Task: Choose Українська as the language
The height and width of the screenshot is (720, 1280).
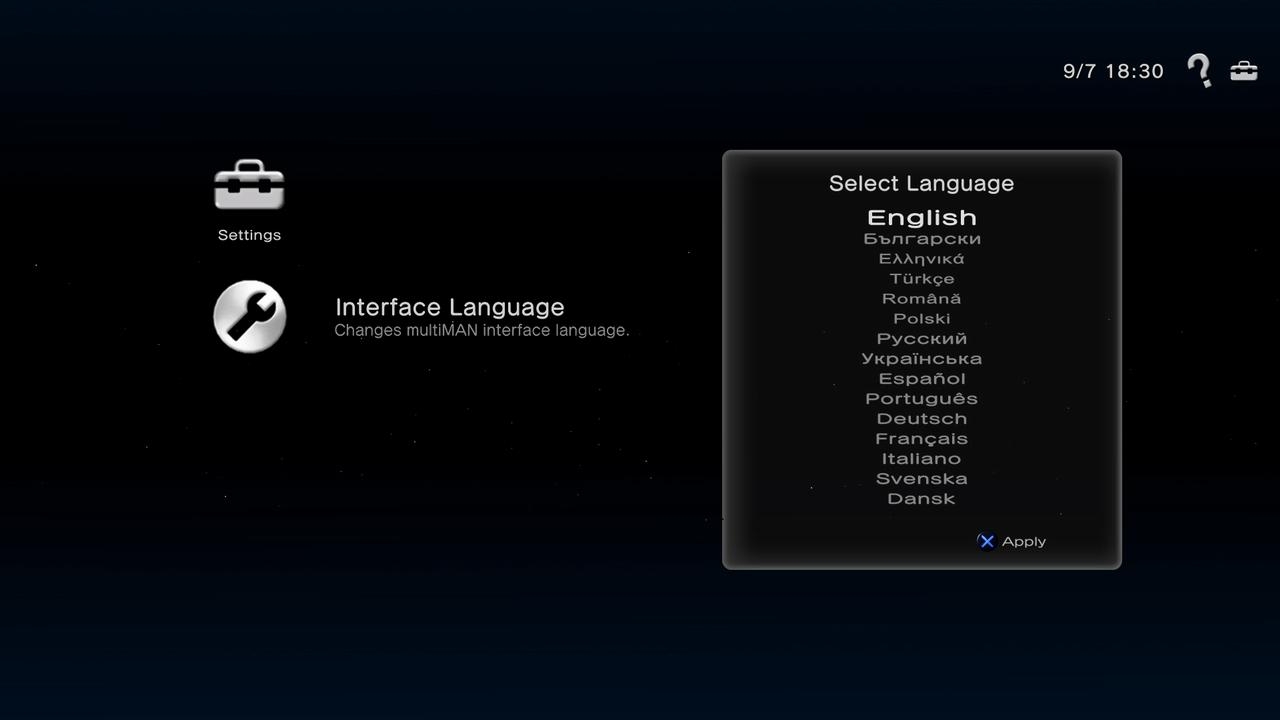Action: [x=921, y=359]
